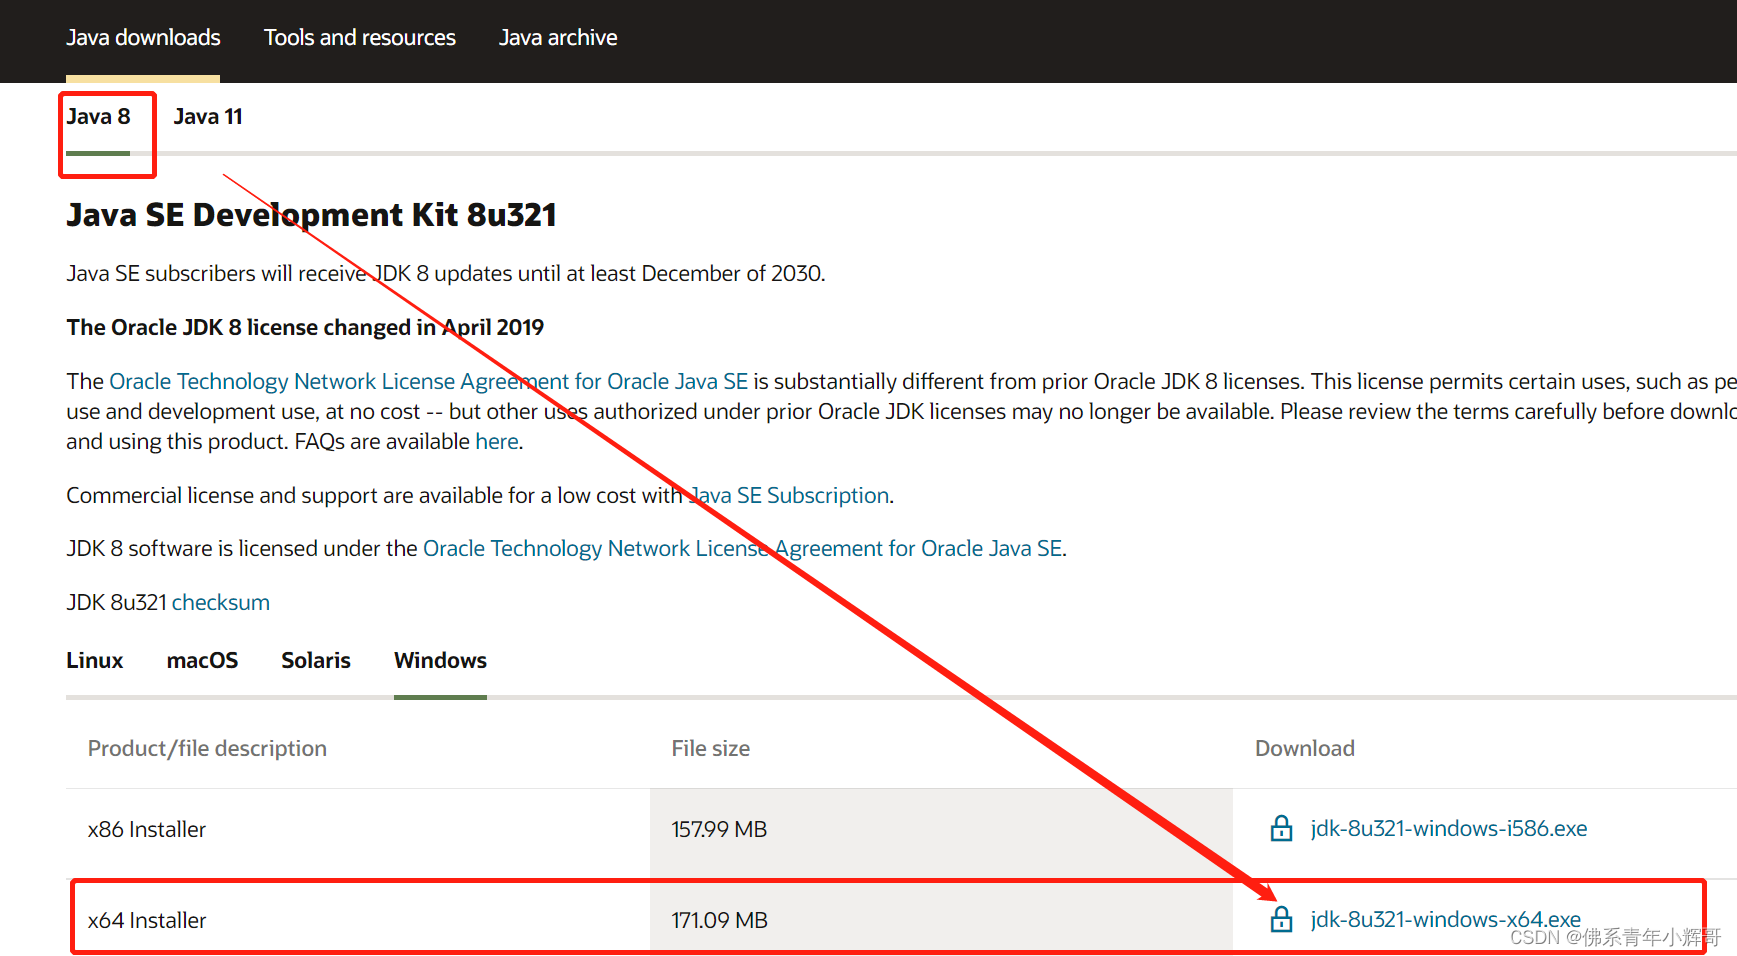The image size is (1737, 956).
Task: Open Oracle Technology Network License Agreement link after 'The'
Action: click(428, 382)
